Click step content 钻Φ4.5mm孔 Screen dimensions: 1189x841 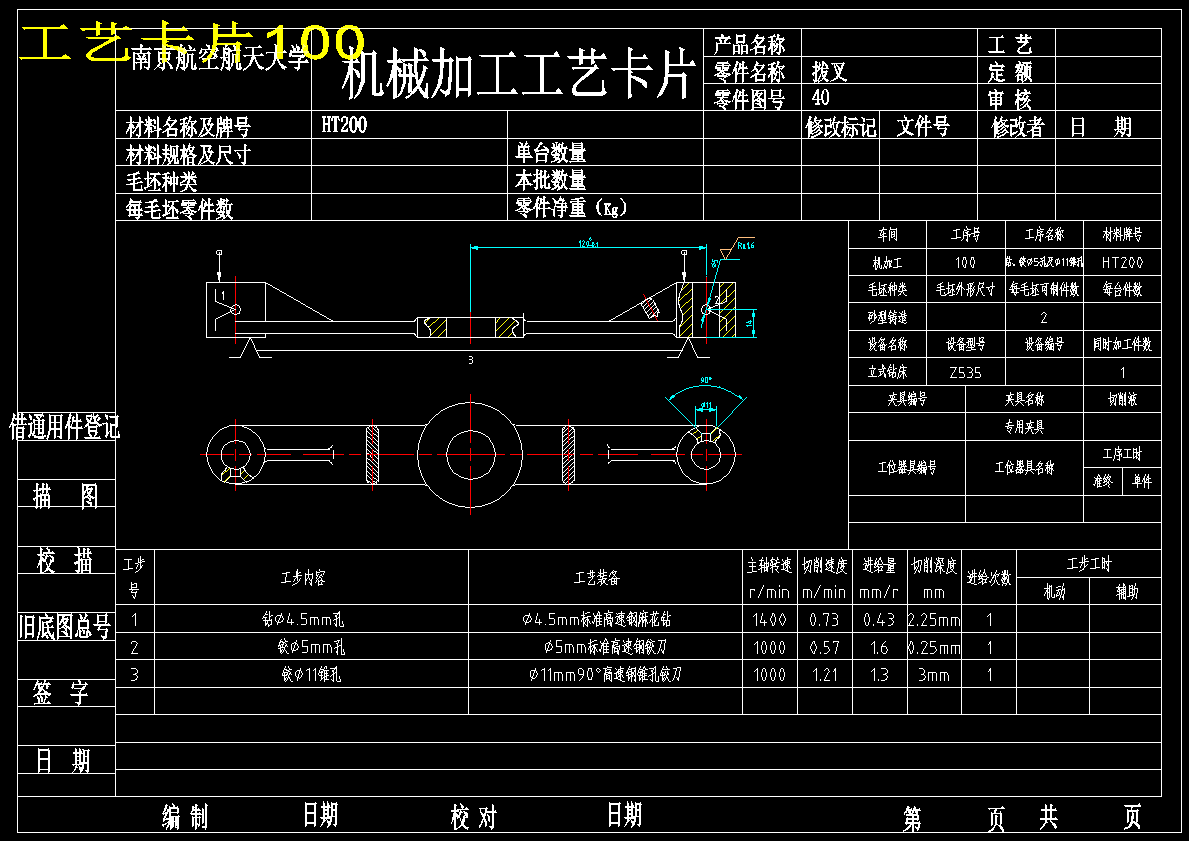coord(303,620)
